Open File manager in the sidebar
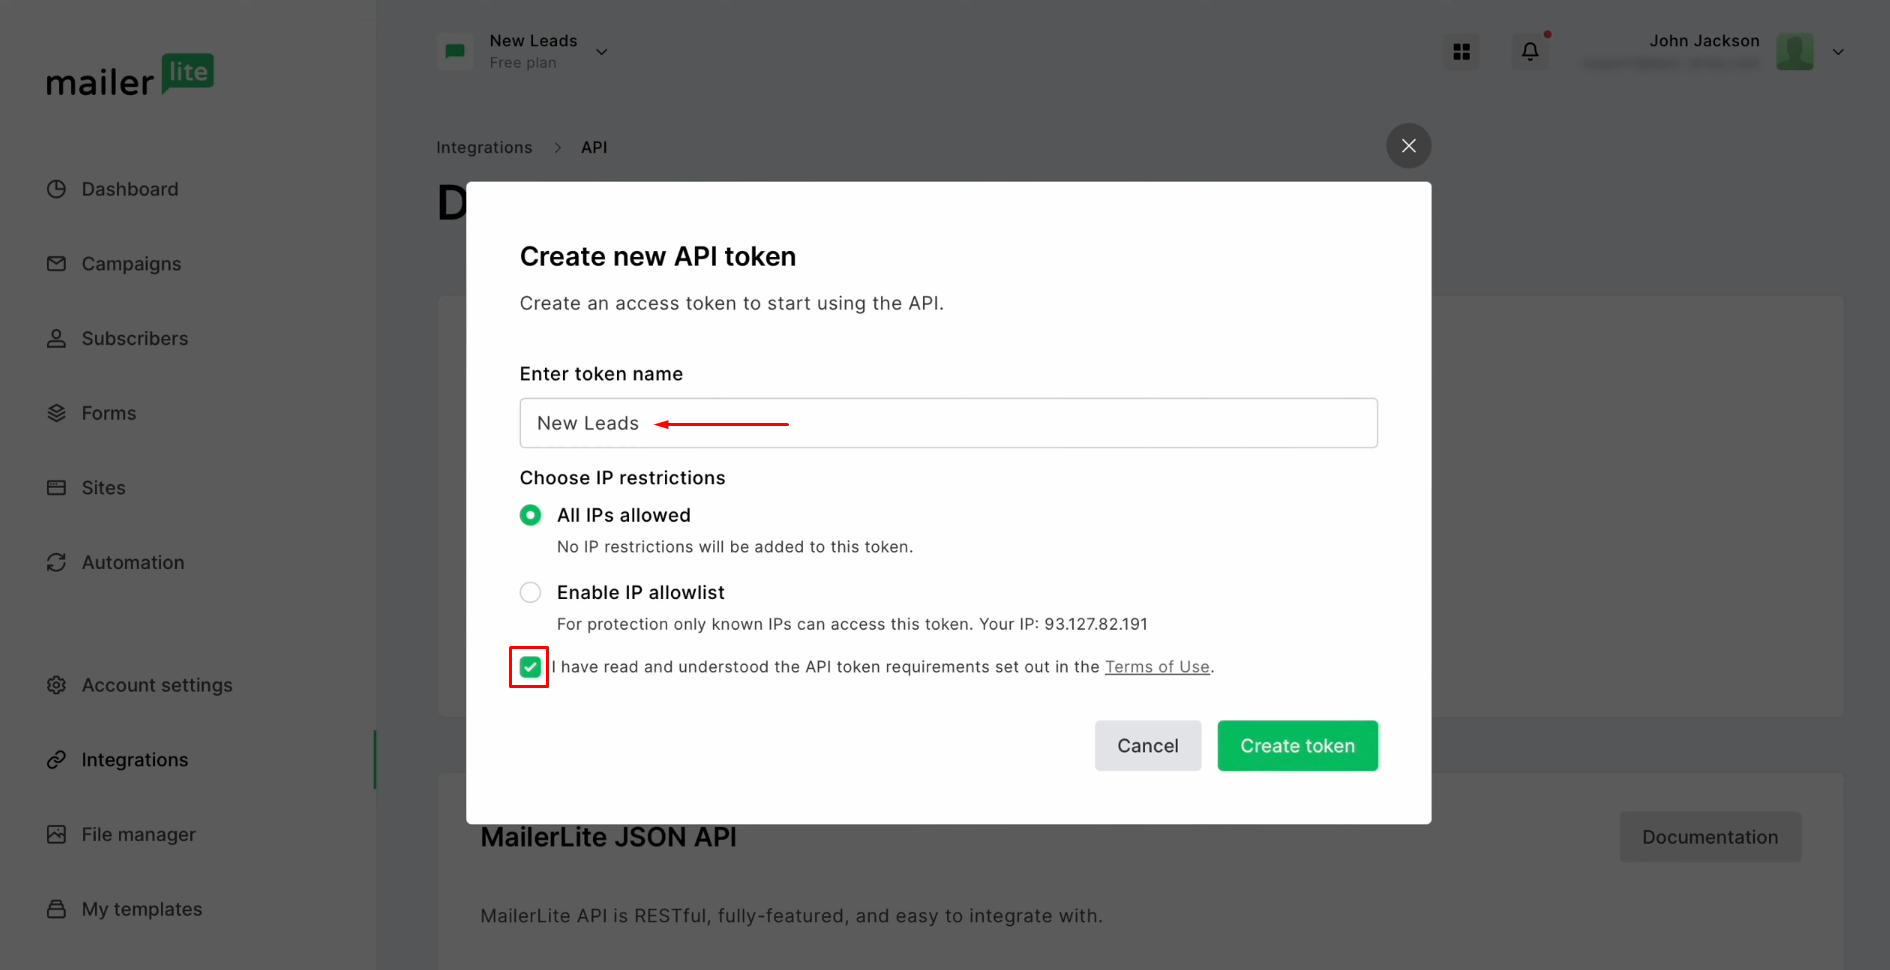Image resolution: width=1890 pixels, height=970 pixels. 139,834
